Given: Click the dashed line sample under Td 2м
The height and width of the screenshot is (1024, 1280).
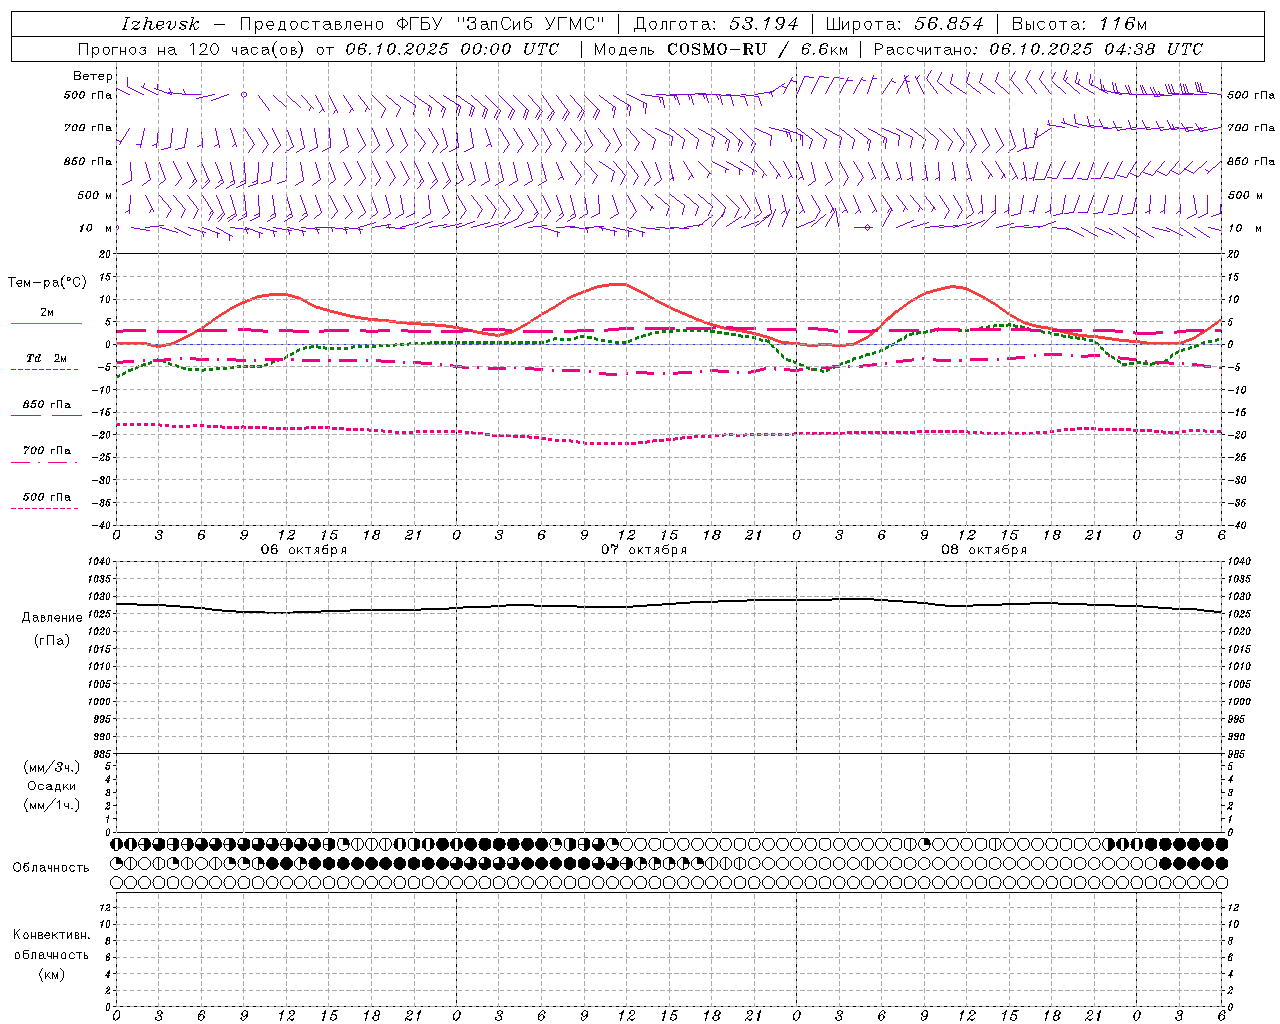Looking at the screenshot, I should (46, 370).
